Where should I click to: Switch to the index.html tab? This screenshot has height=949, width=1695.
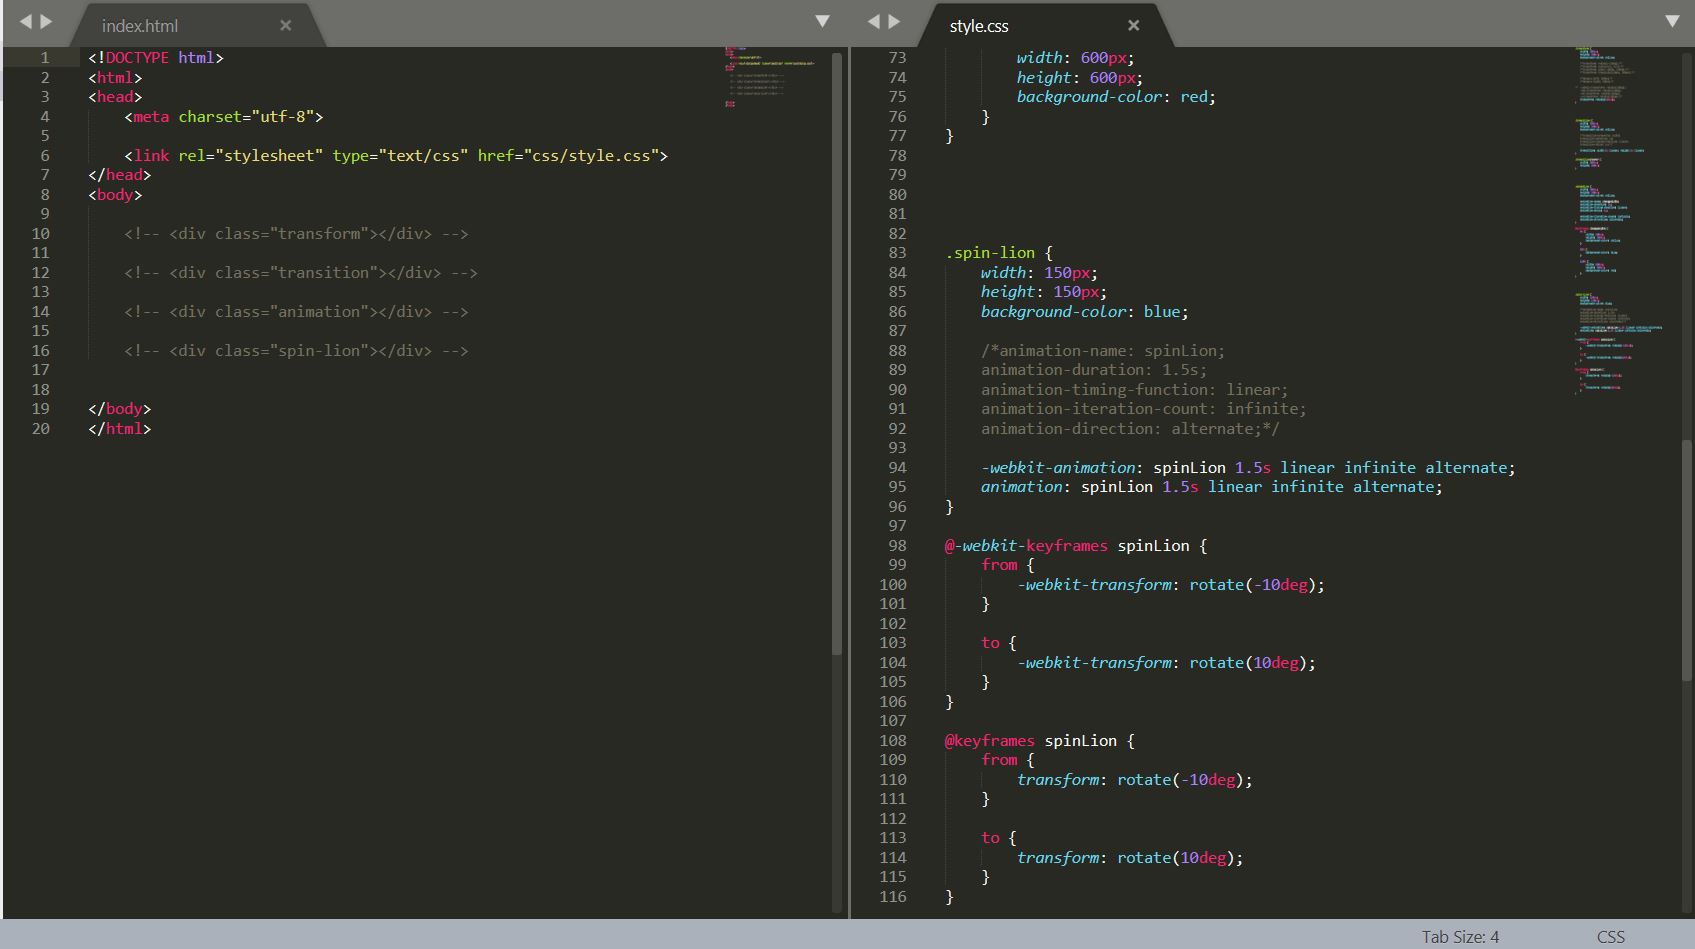[140, 26]
